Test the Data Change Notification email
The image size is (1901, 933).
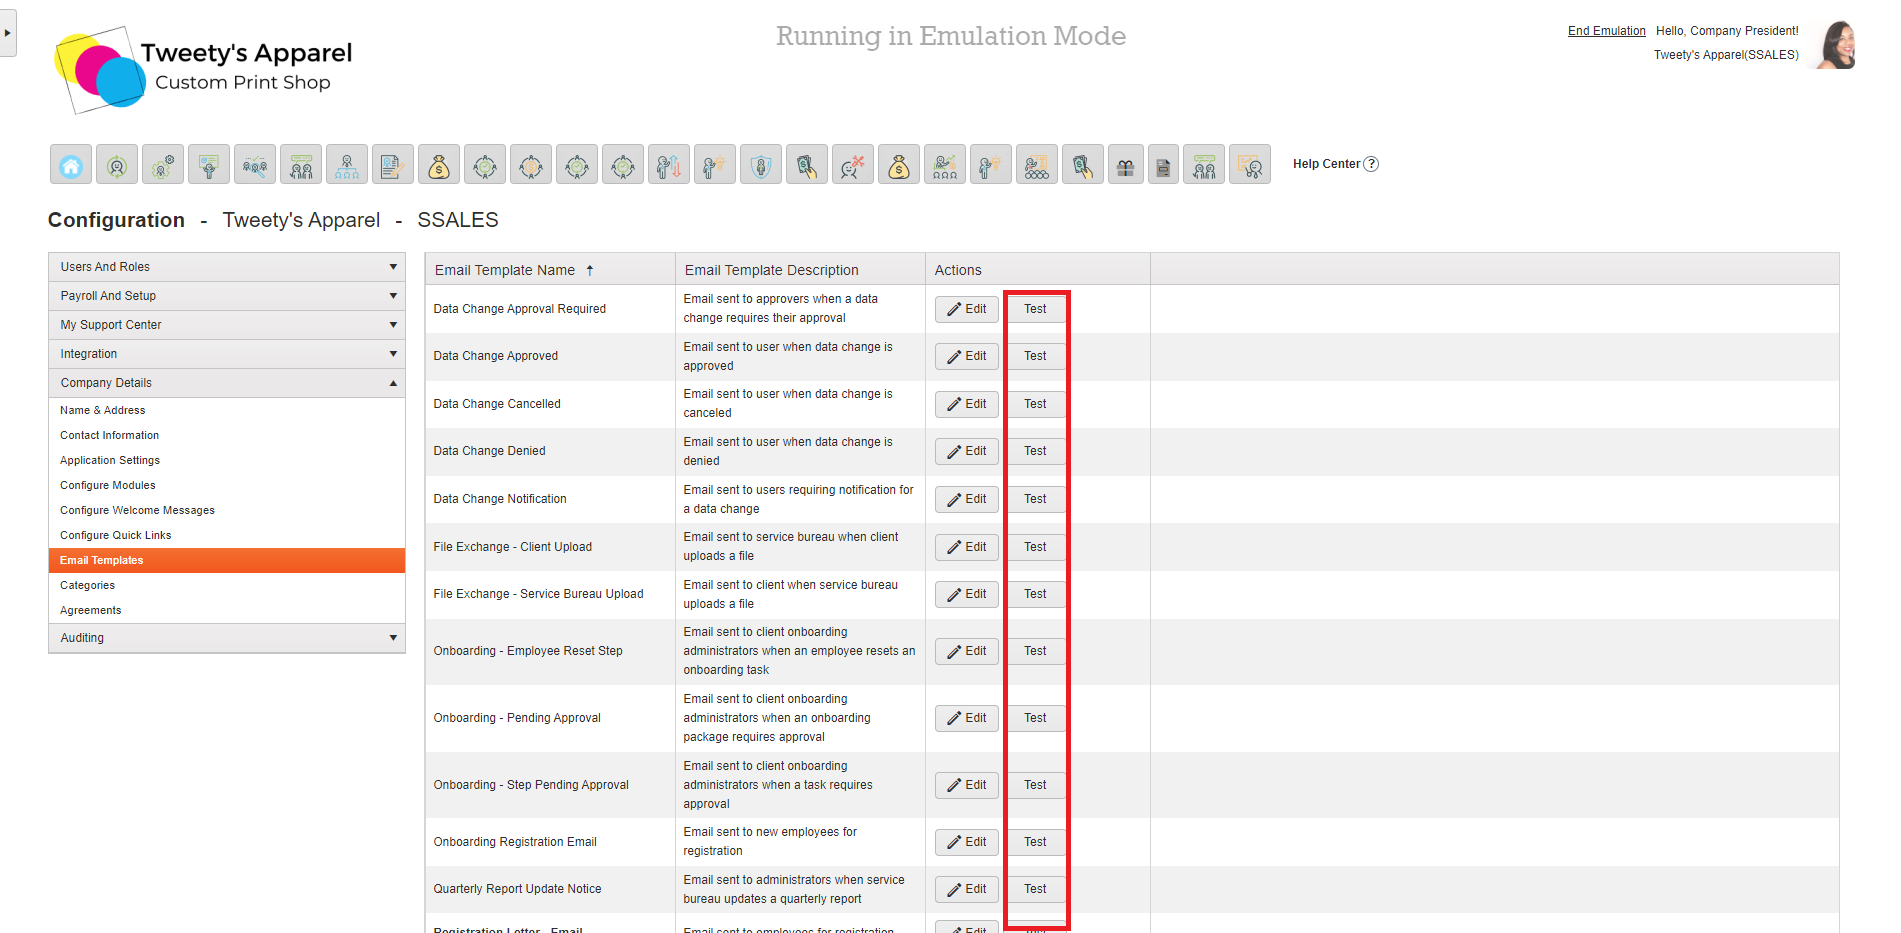click(x=1035, y=499)
